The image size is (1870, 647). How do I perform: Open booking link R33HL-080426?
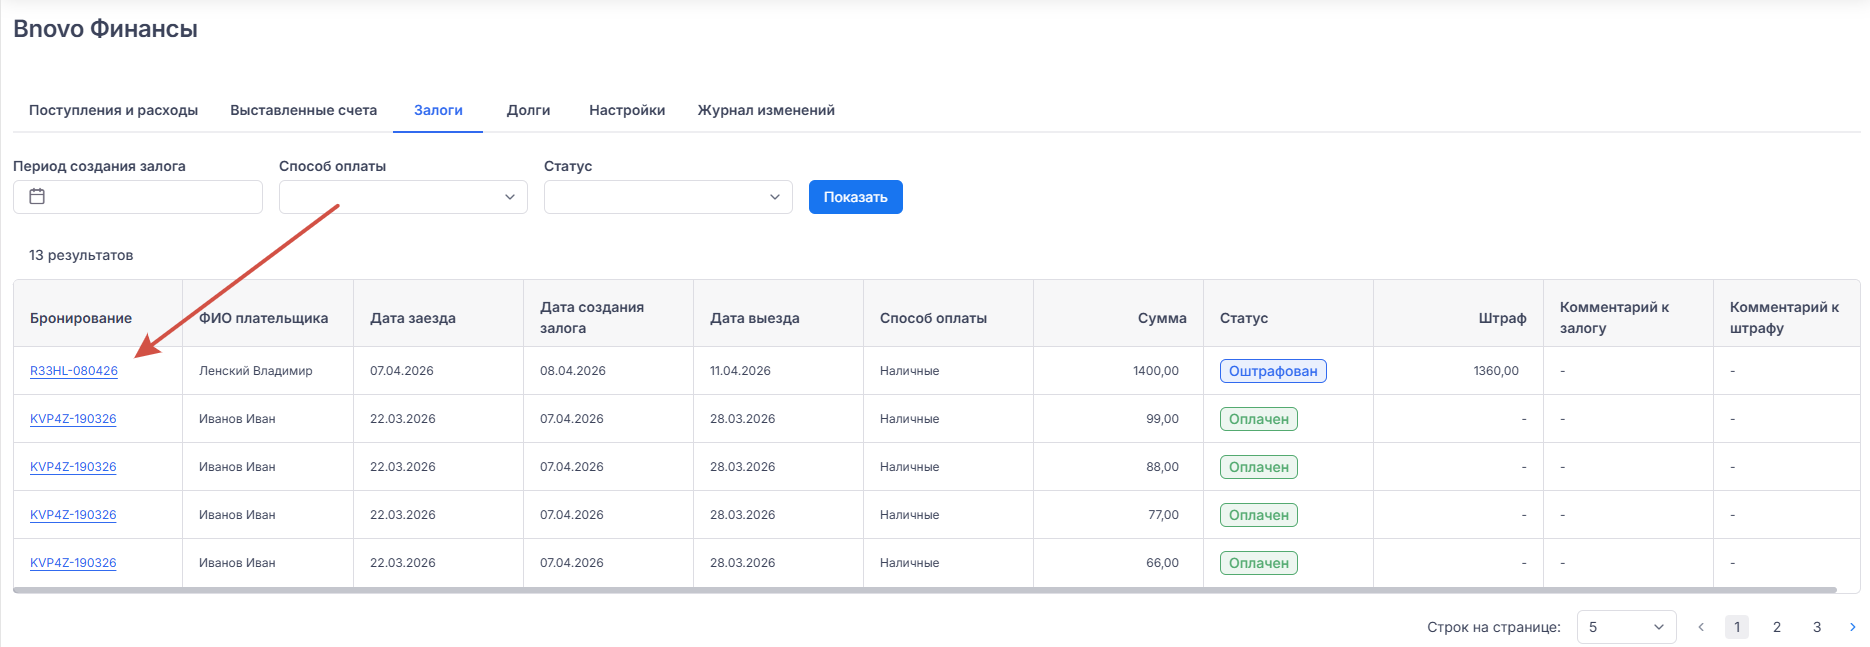click(x=74, y=371)
